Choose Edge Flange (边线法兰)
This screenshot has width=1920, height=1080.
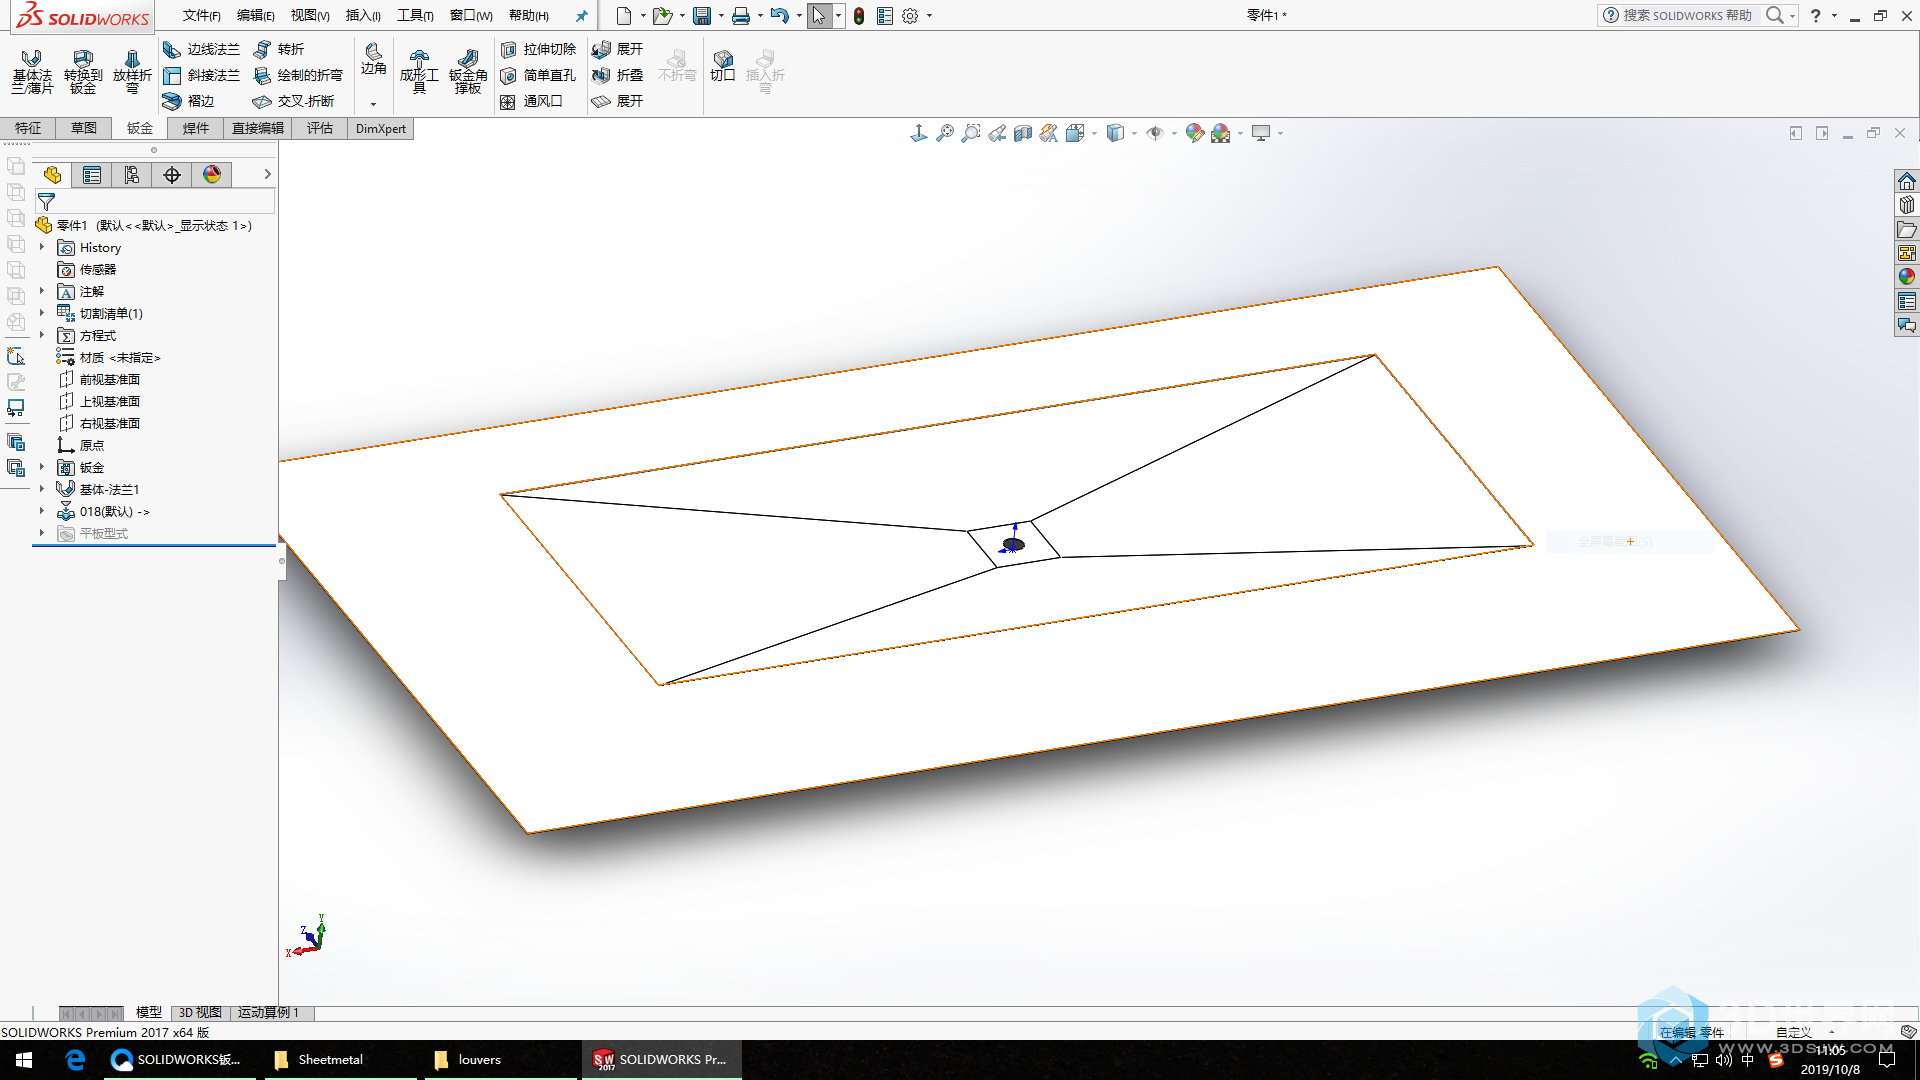point(202,49)
